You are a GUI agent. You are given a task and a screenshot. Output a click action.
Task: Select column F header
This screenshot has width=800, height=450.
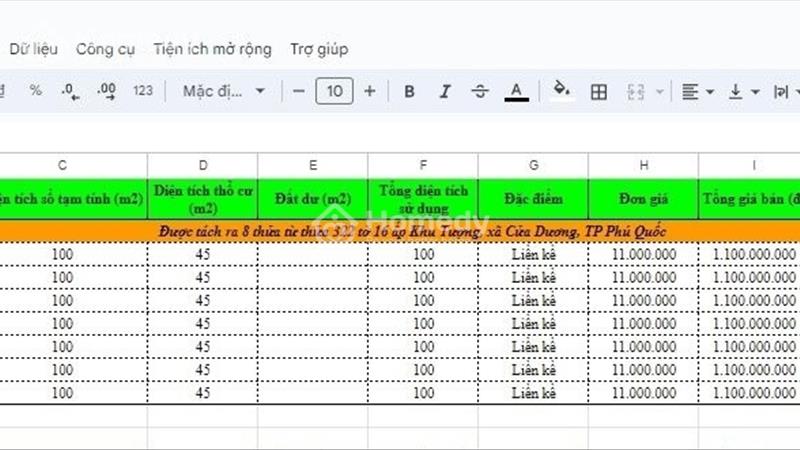coord(423,165)
